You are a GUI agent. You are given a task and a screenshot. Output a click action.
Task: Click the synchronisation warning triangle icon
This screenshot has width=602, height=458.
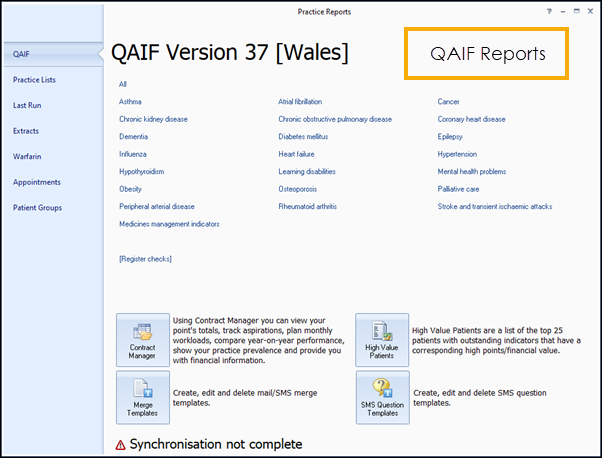(x=121, y=444)
